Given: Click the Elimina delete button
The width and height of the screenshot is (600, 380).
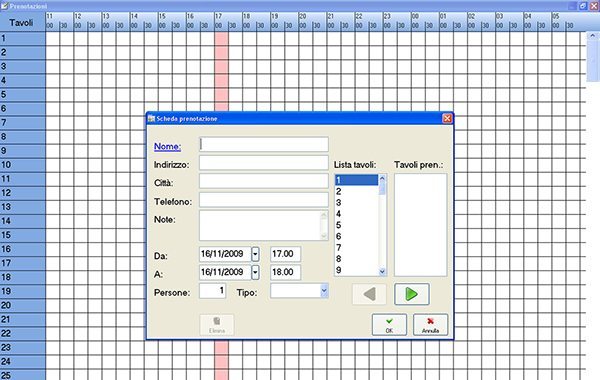Looking at the screenshot, I should (217, 325).
